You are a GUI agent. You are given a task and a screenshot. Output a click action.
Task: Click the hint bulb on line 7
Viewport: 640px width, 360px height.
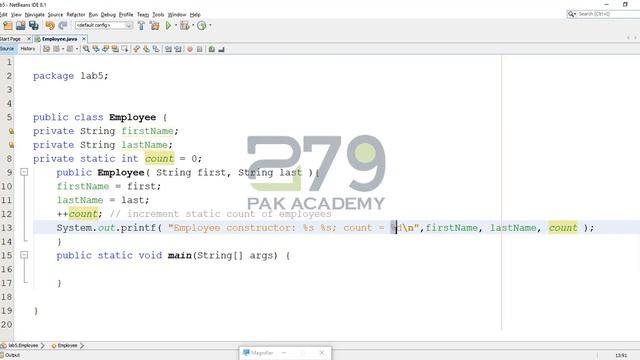point(11,145)
